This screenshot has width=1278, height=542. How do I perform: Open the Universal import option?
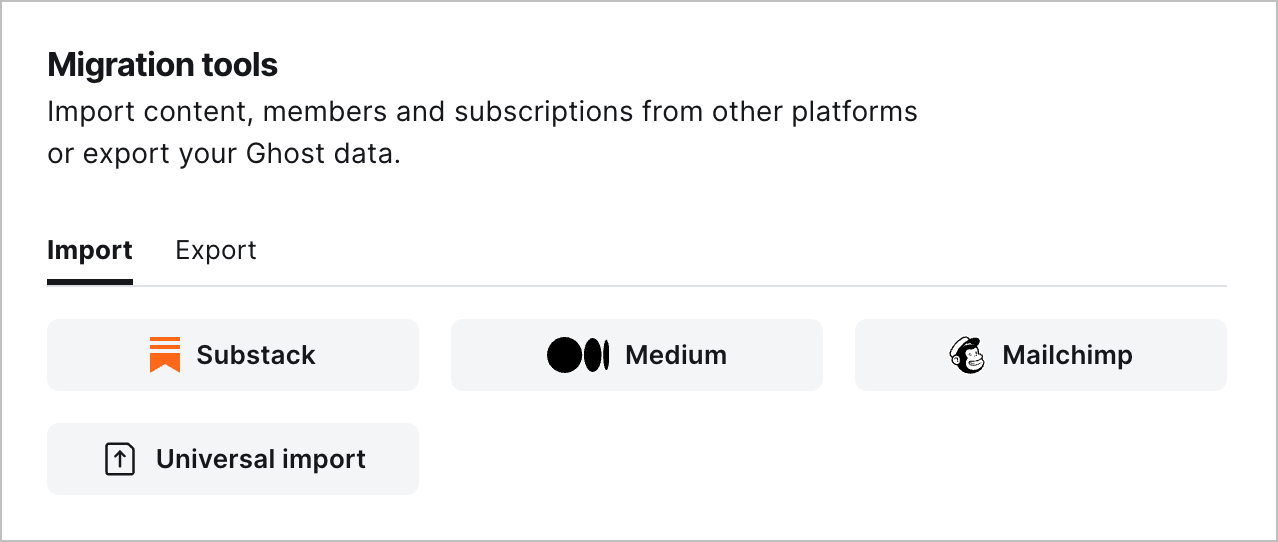tap(233, 459)
